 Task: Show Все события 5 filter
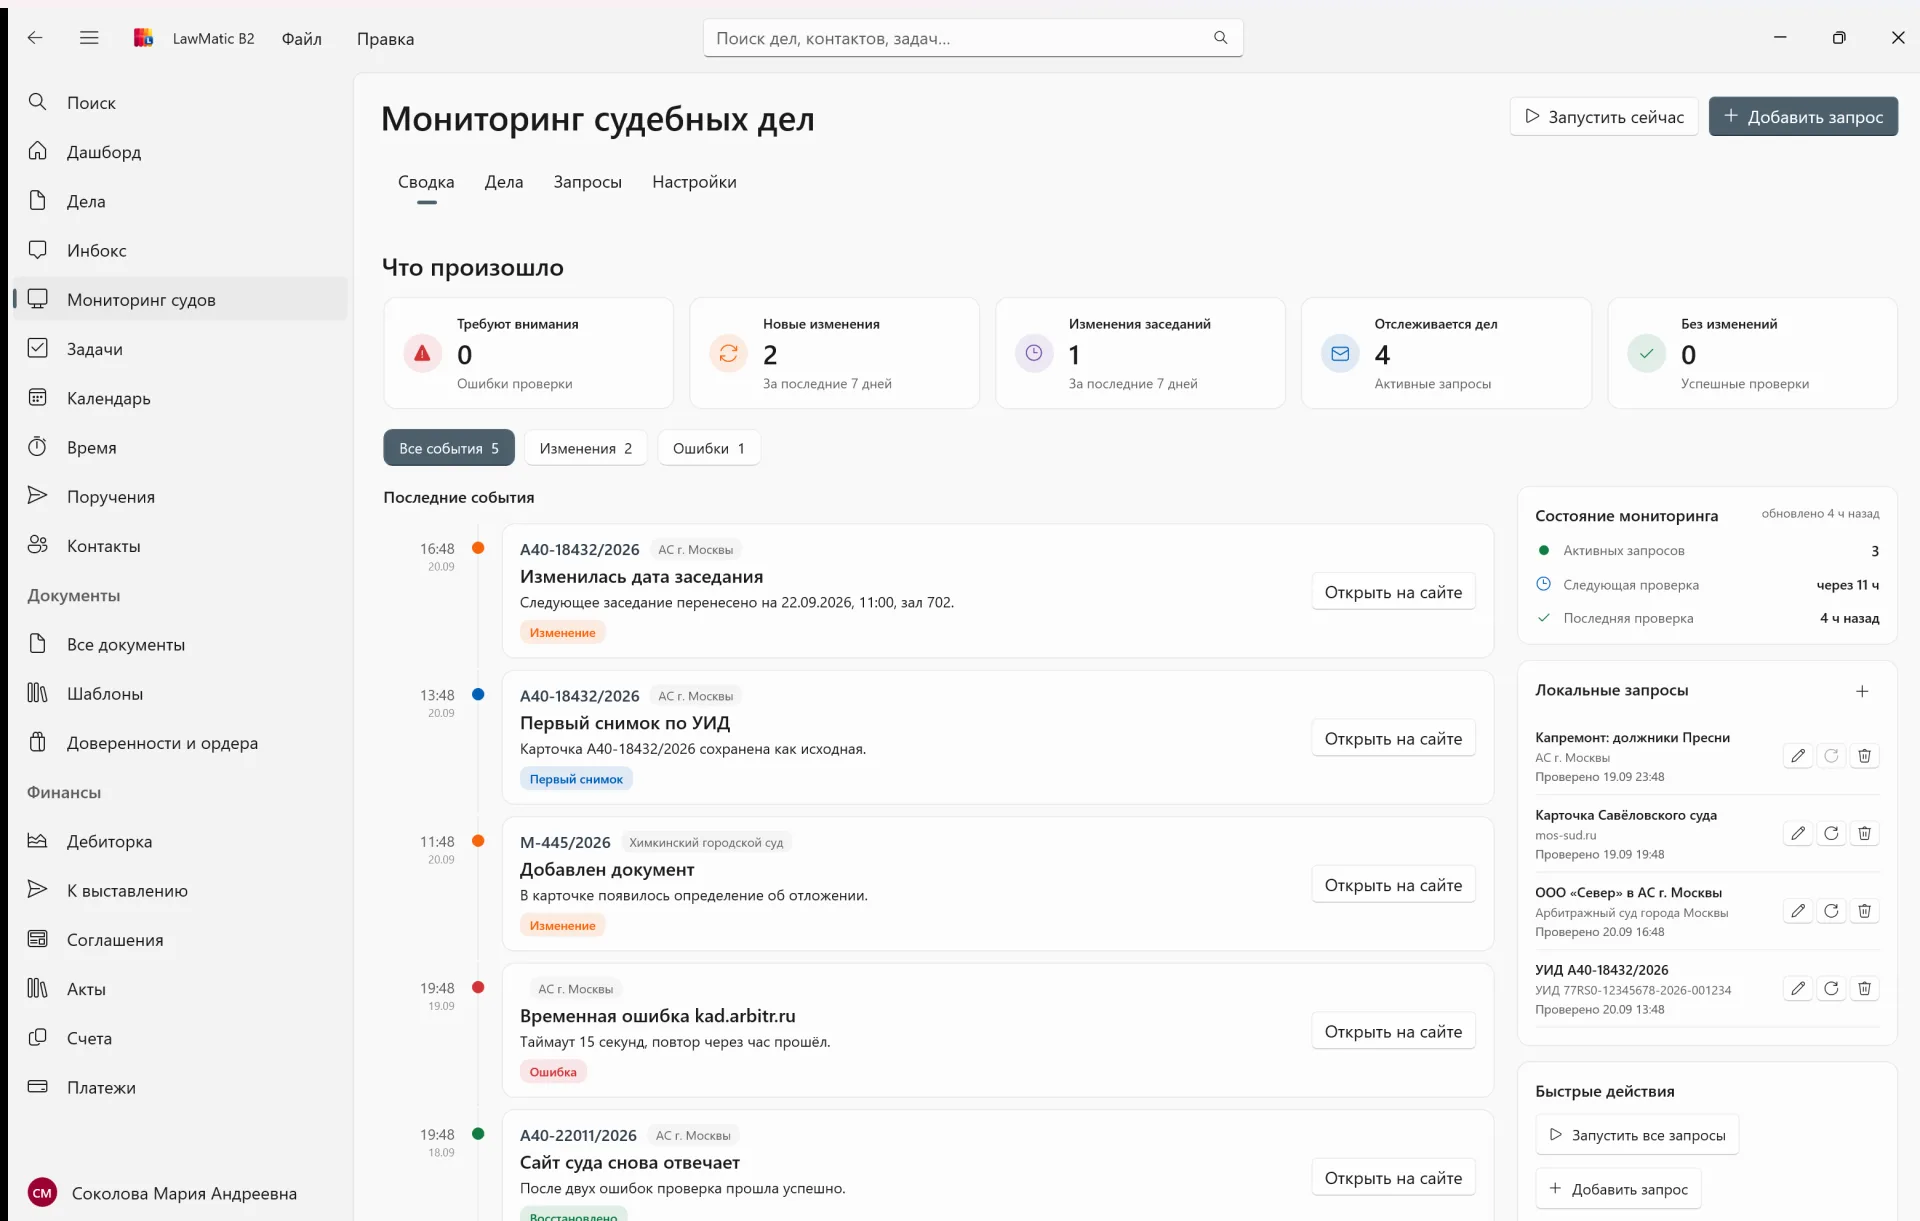coord(449,448)
